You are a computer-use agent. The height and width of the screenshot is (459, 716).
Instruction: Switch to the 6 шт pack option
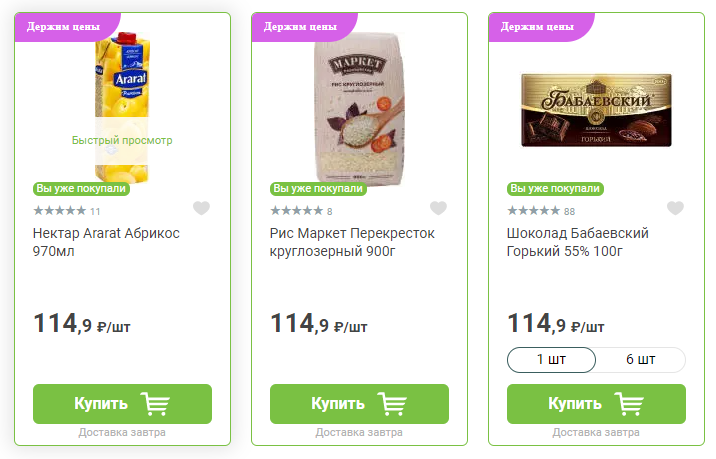tap(641, 360)
